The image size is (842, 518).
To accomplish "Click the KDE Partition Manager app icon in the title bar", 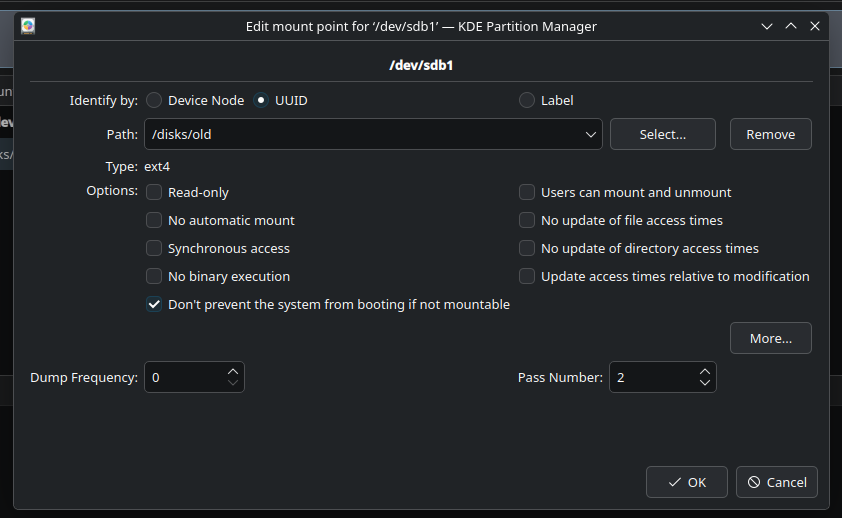I will click(28, 26).
